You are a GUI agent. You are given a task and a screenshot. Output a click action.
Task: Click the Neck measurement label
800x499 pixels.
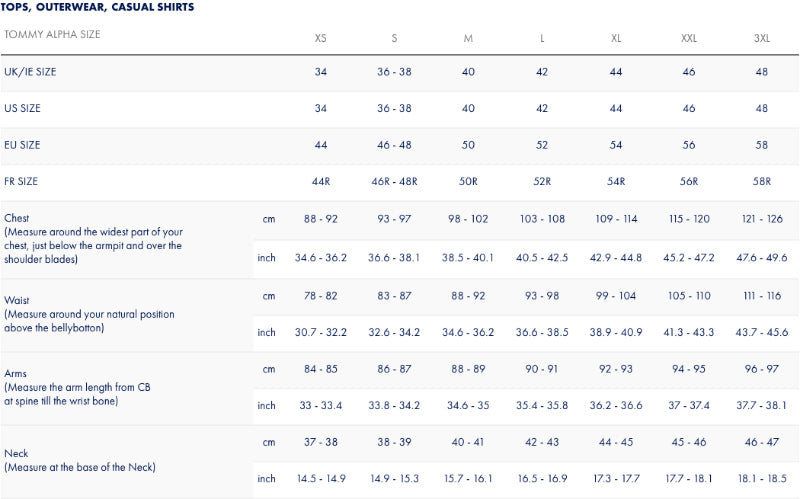(17, 453)
